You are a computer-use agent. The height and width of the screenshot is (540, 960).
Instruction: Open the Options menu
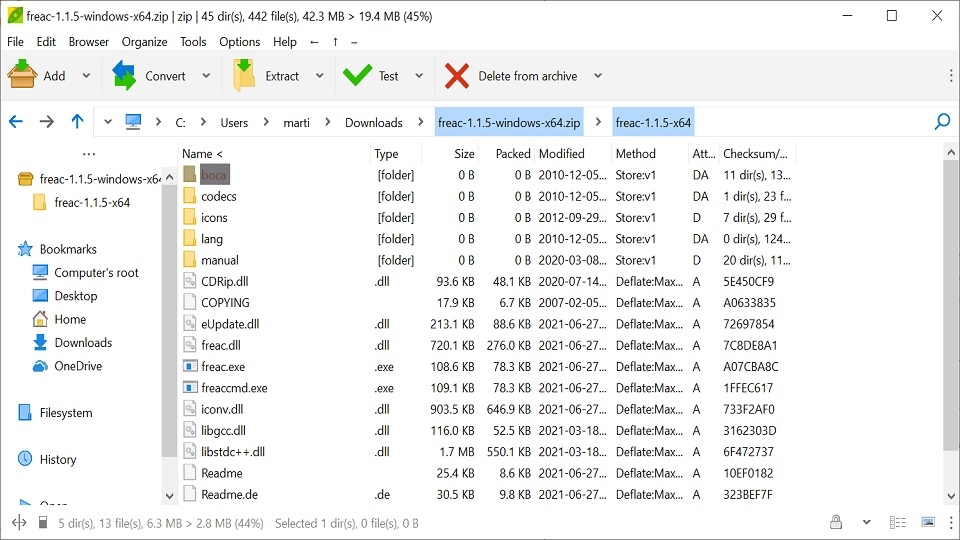point(239,42)
